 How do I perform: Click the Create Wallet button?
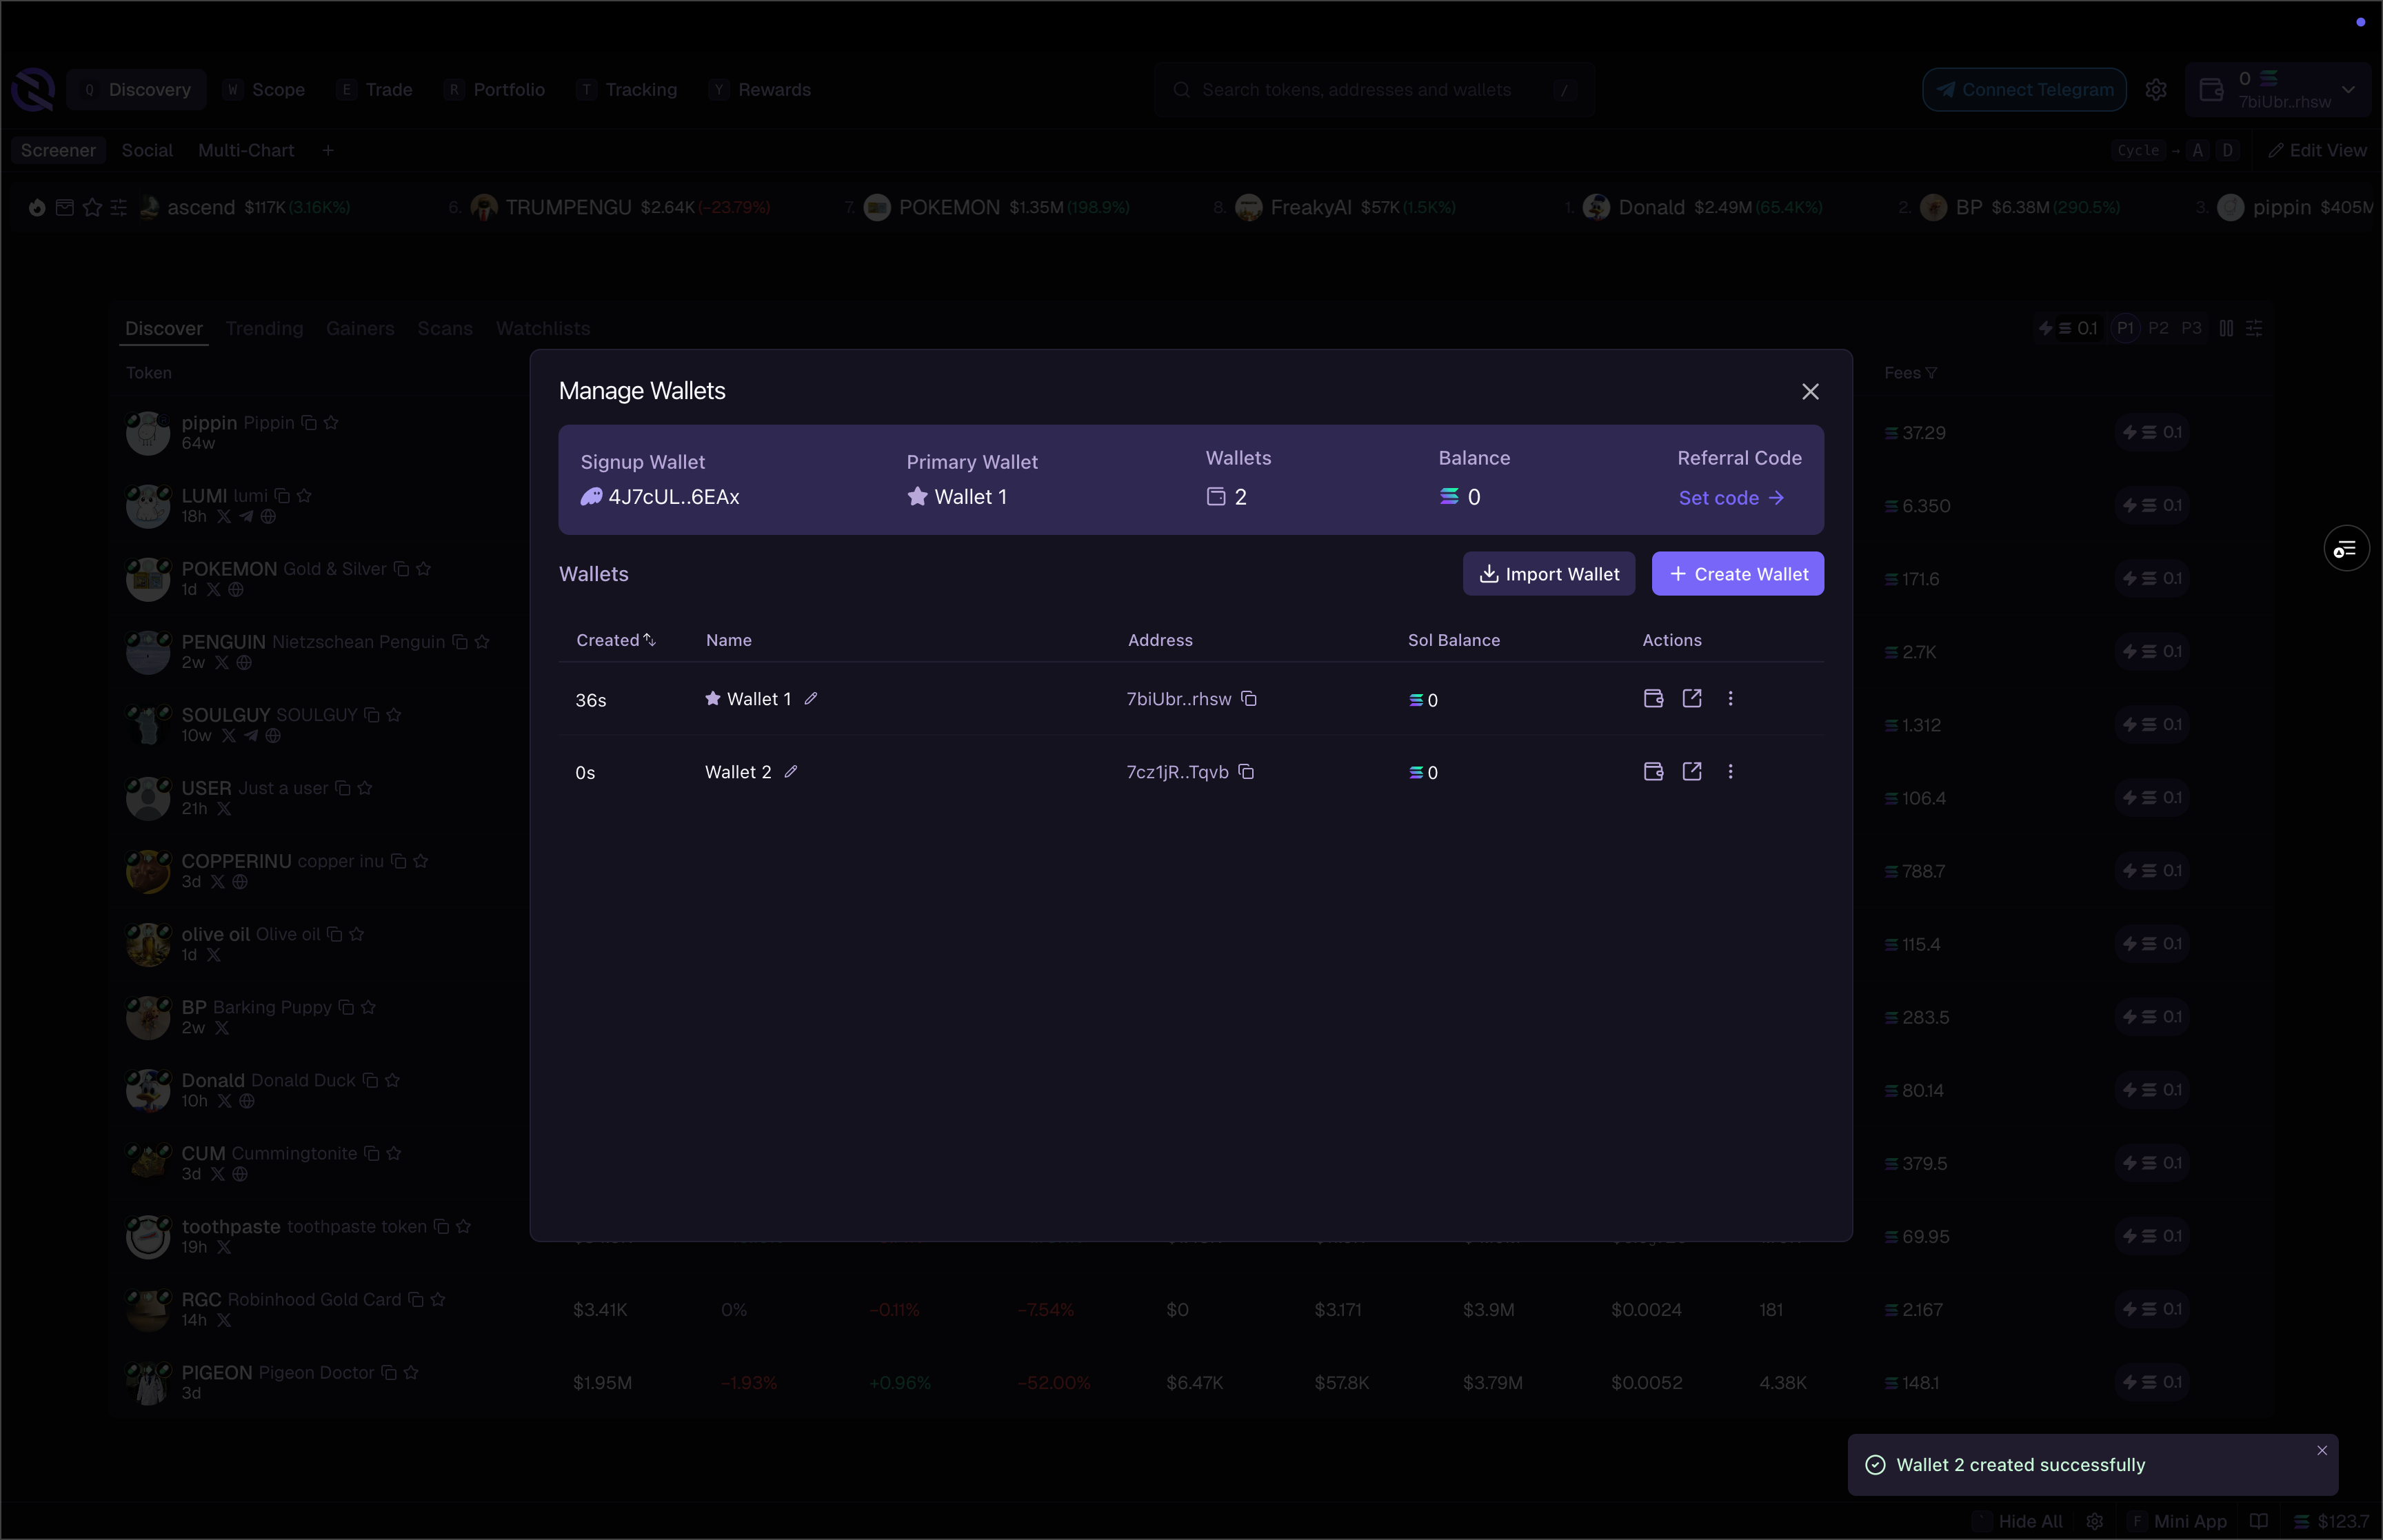(x=1737, y=573)
